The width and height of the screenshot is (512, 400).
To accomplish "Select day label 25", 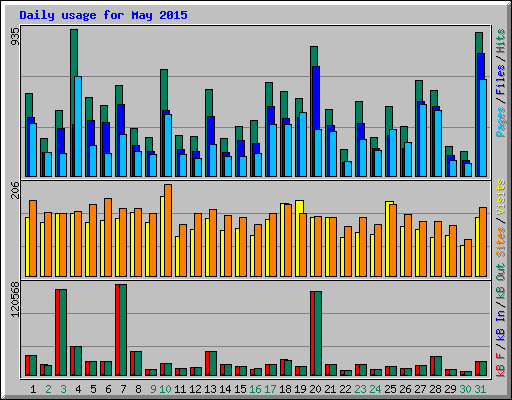I will point(390,389).
